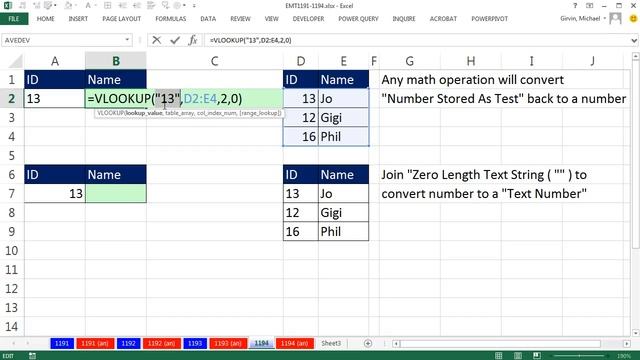The width and height of the screenshot is (640, 360).
Task: Open account dropdown next to Girvin, Michael
Action: pyautogui.click(x=605, y=18)
